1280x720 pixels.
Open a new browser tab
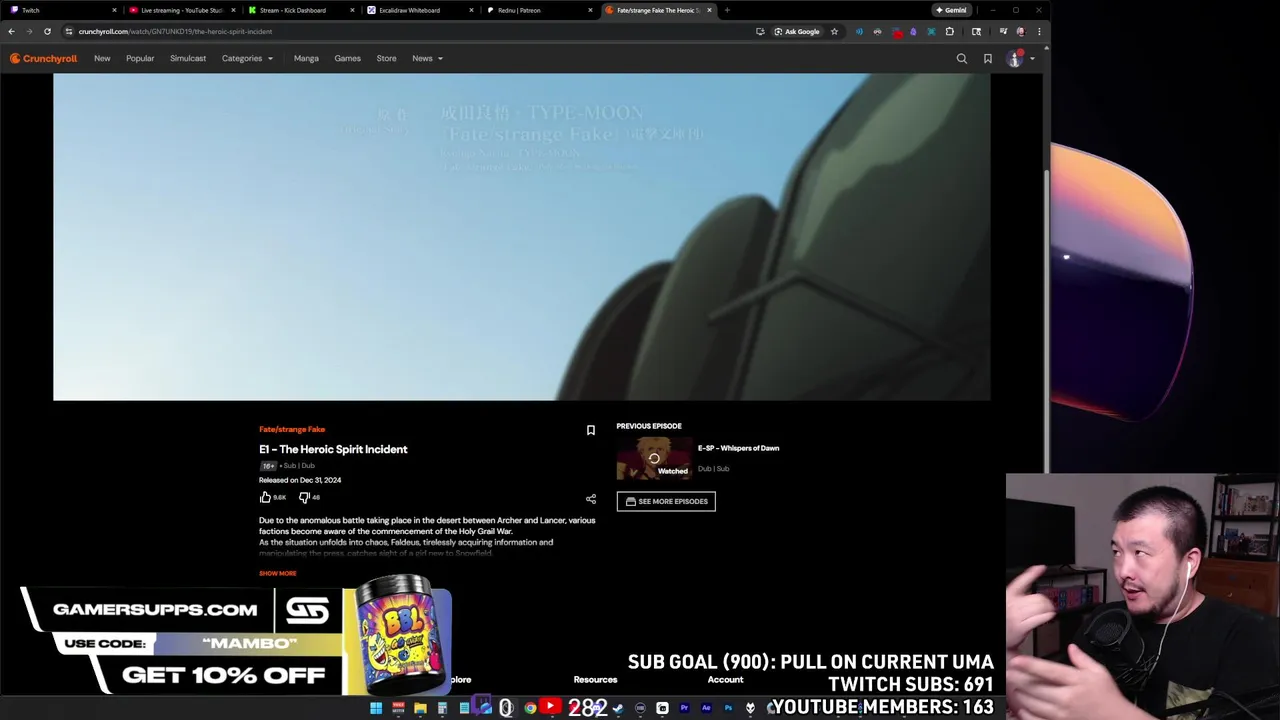(727, 10)
